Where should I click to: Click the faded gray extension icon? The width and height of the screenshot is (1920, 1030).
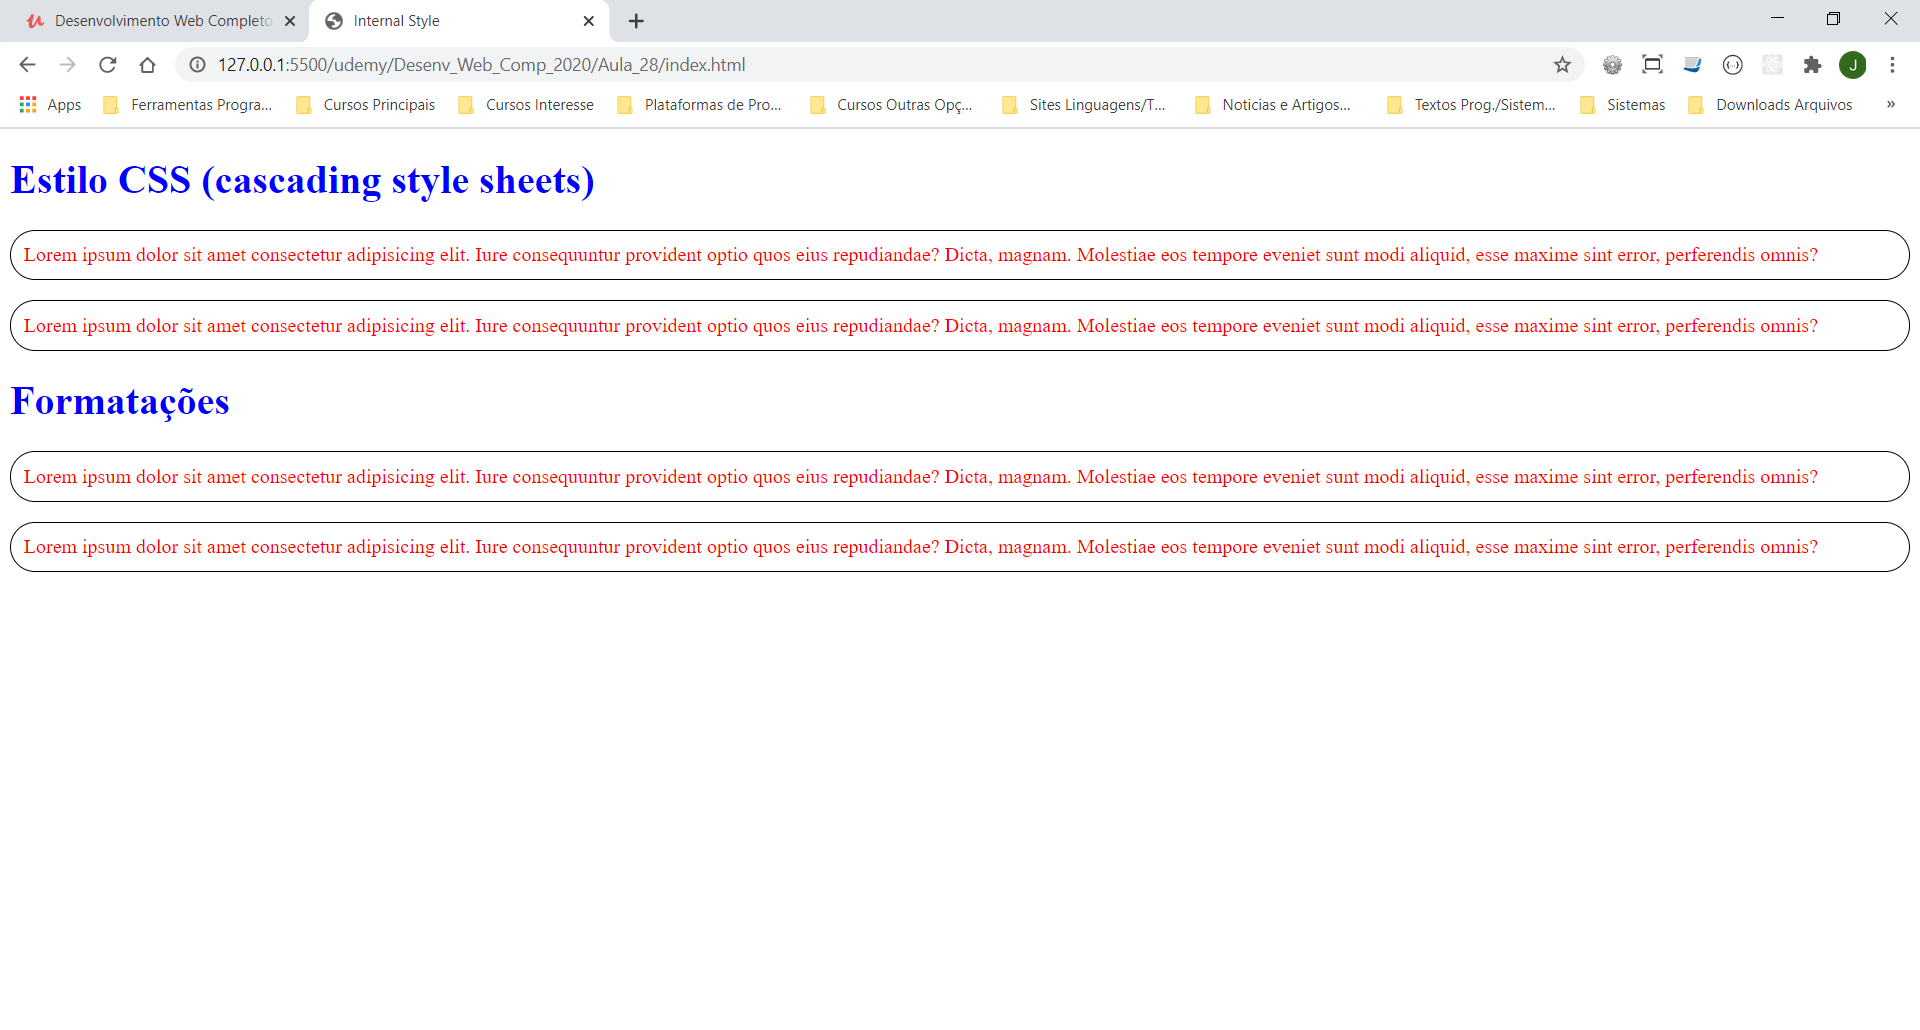click(1772, 65)
